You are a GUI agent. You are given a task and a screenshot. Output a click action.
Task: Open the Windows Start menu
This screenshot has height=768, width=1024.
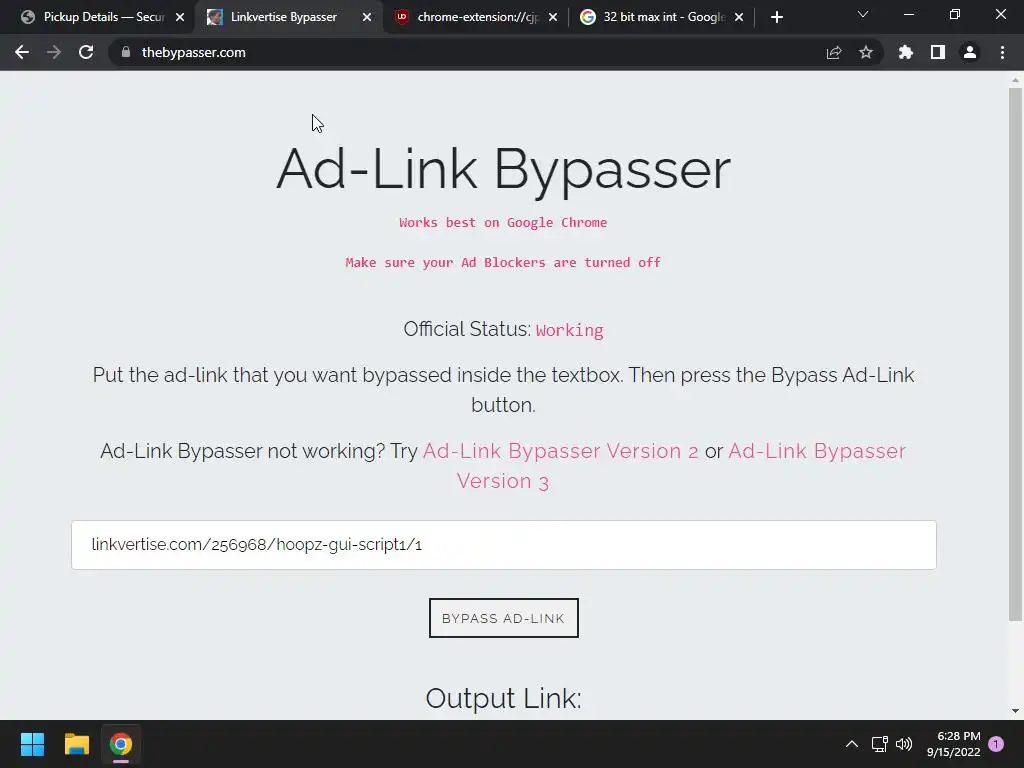click(32, 744)
